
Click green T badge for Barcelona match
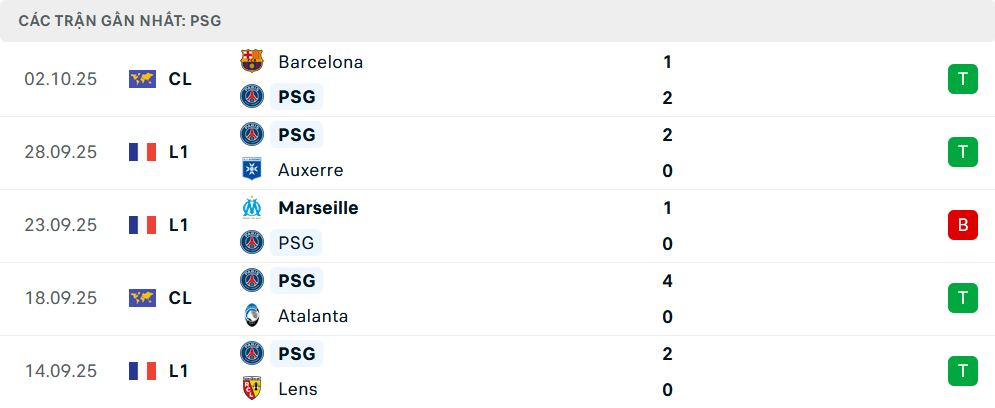pos(962,79)
